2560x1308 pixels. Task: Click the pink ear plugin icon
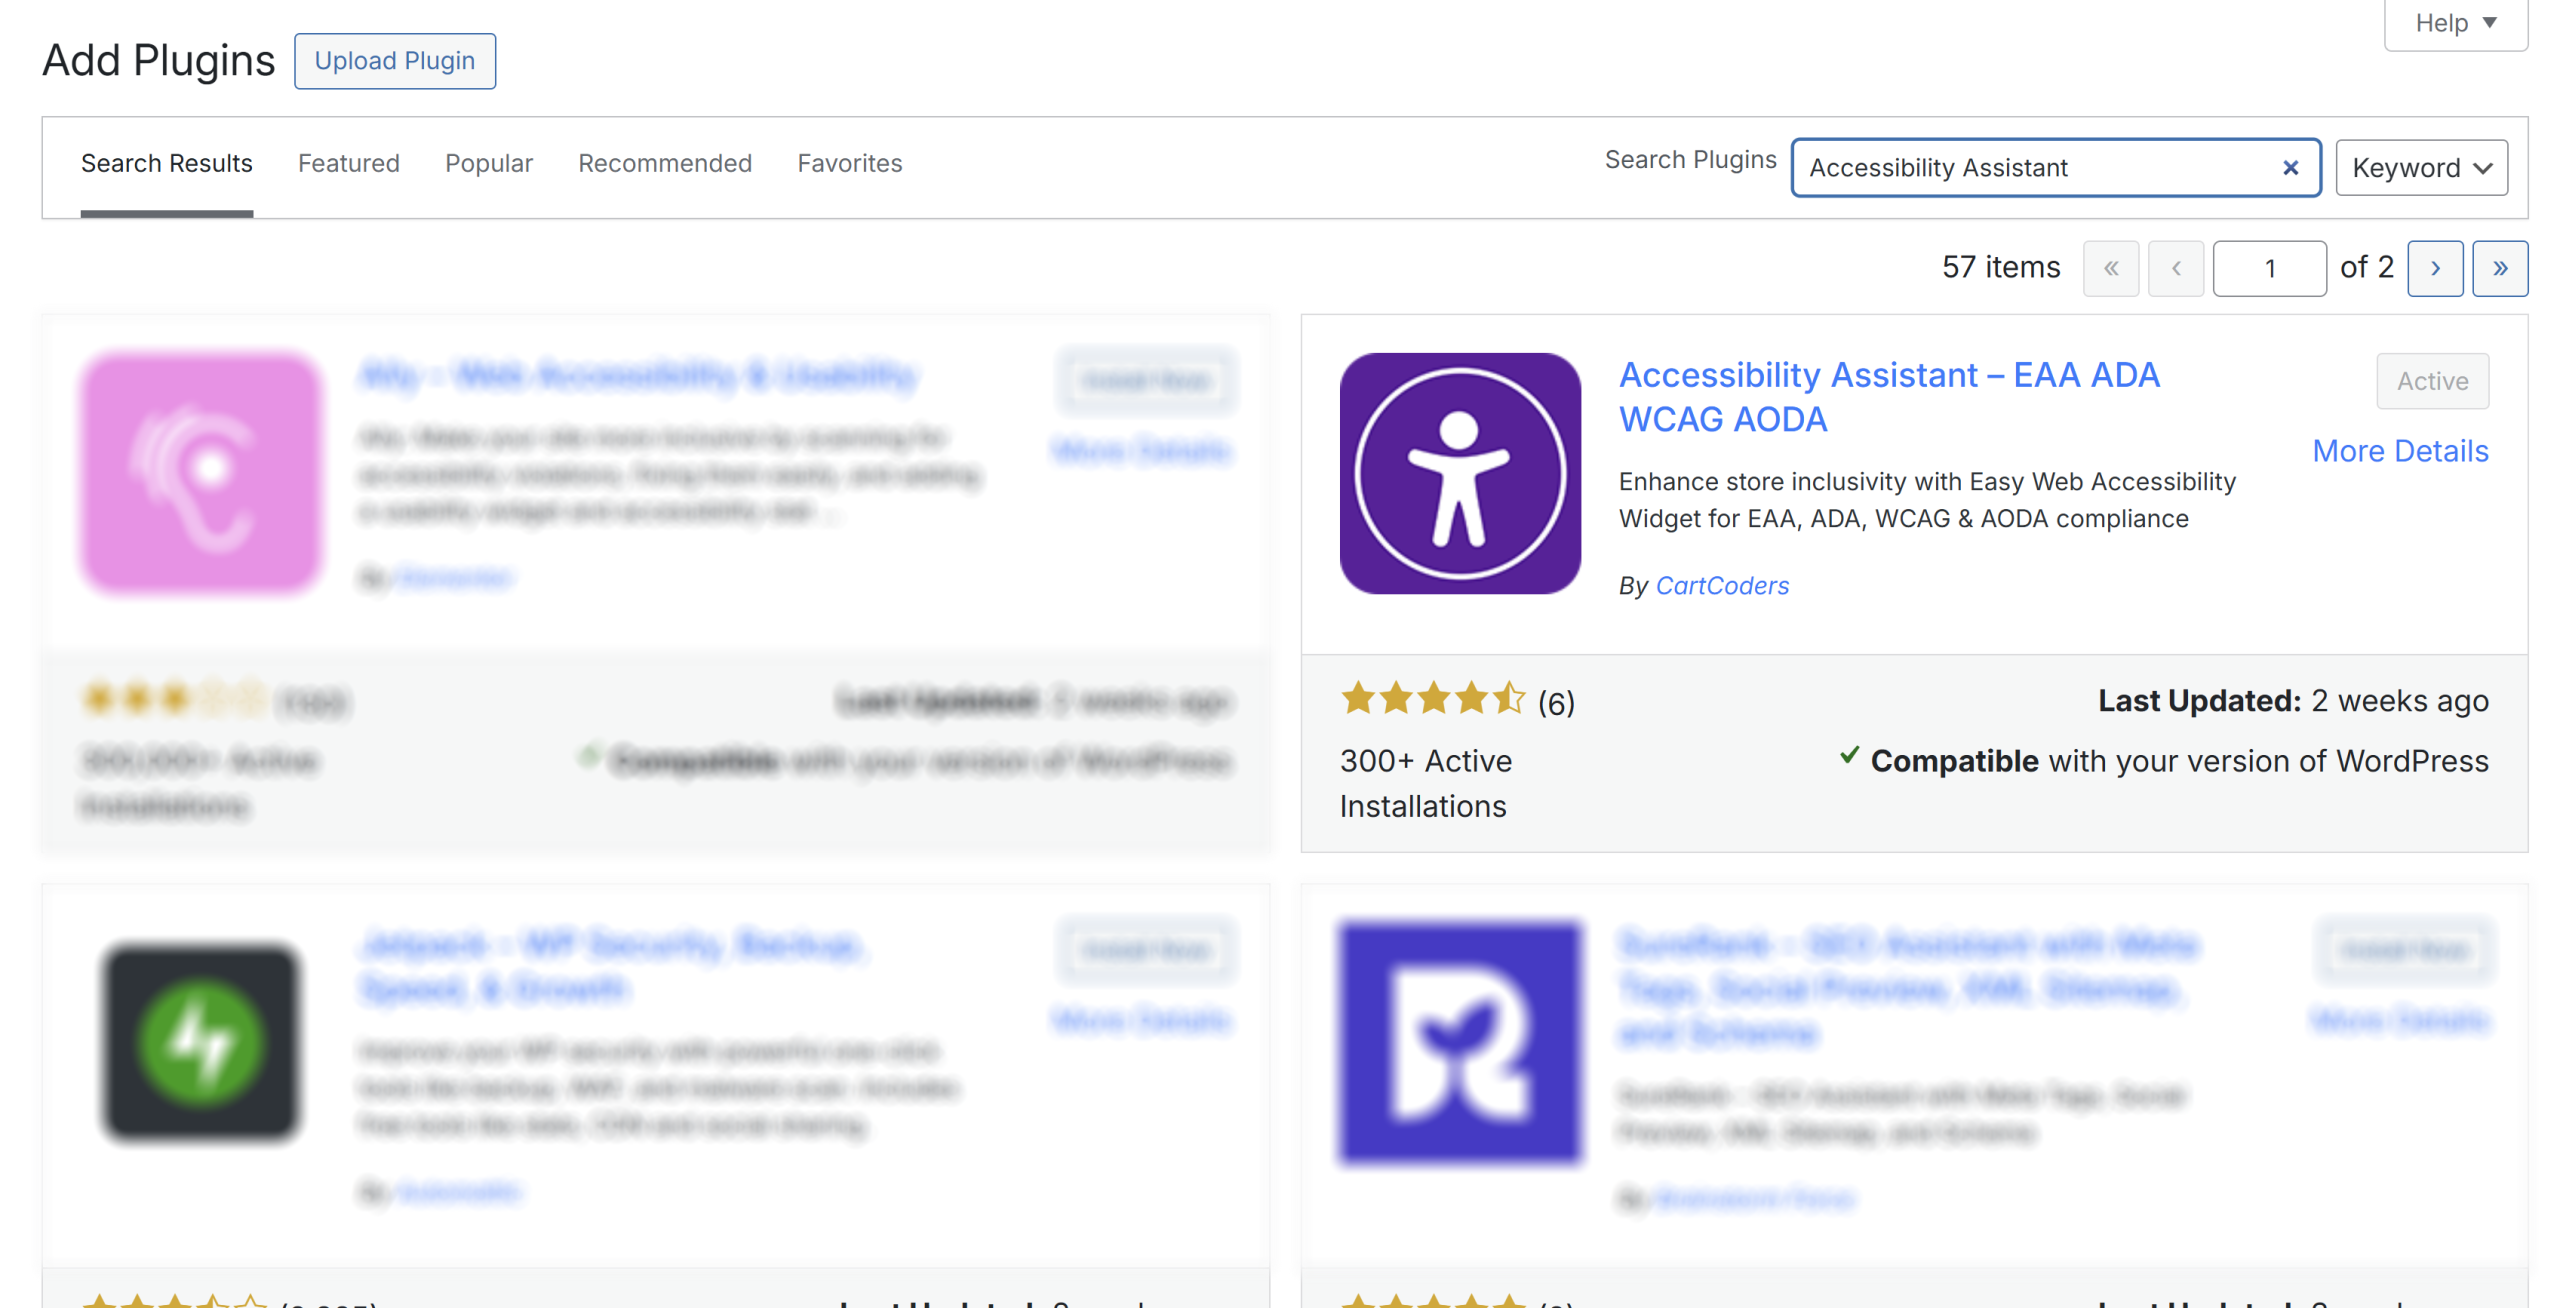(x=201, y=473)
